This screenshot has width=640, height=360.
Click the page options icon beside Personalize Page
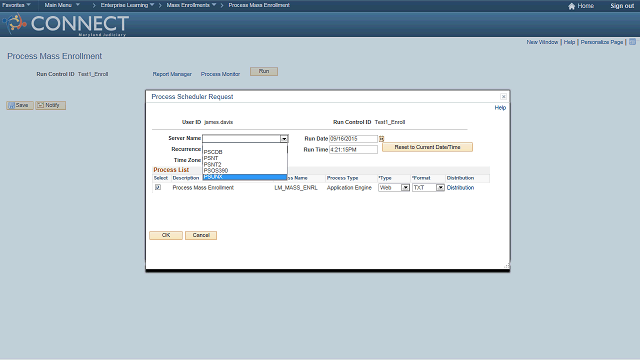coord(632,42)
